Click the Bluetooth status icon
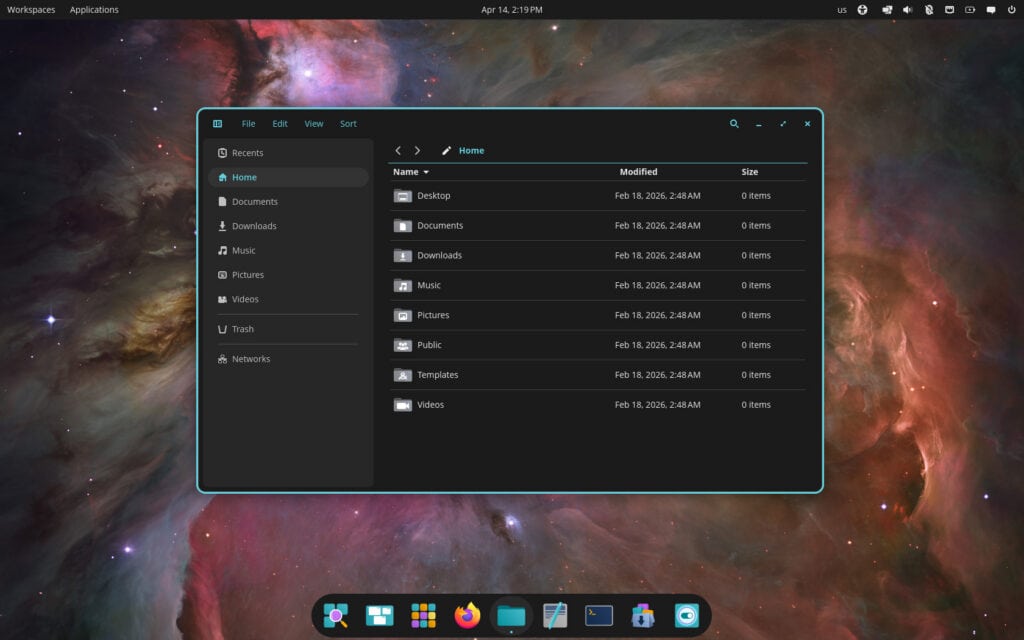 click(930, 10)
